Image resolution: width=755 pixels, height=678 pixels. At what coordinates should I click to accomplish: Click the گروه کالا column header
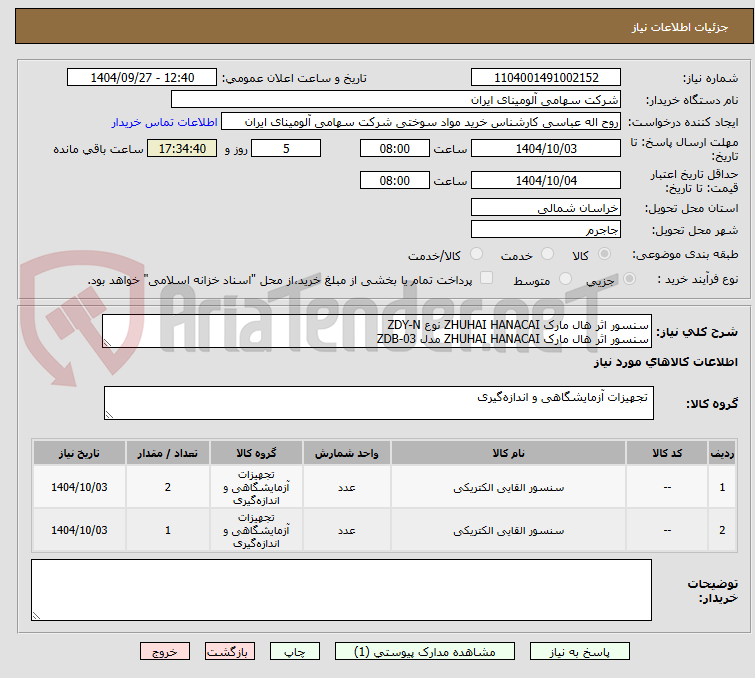(x=256, y=453)
